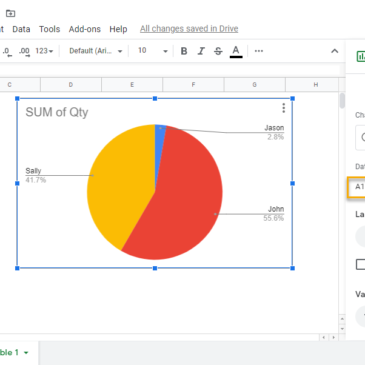
Task: Toggle bold formatting
Action: click(x=184, y=51)
